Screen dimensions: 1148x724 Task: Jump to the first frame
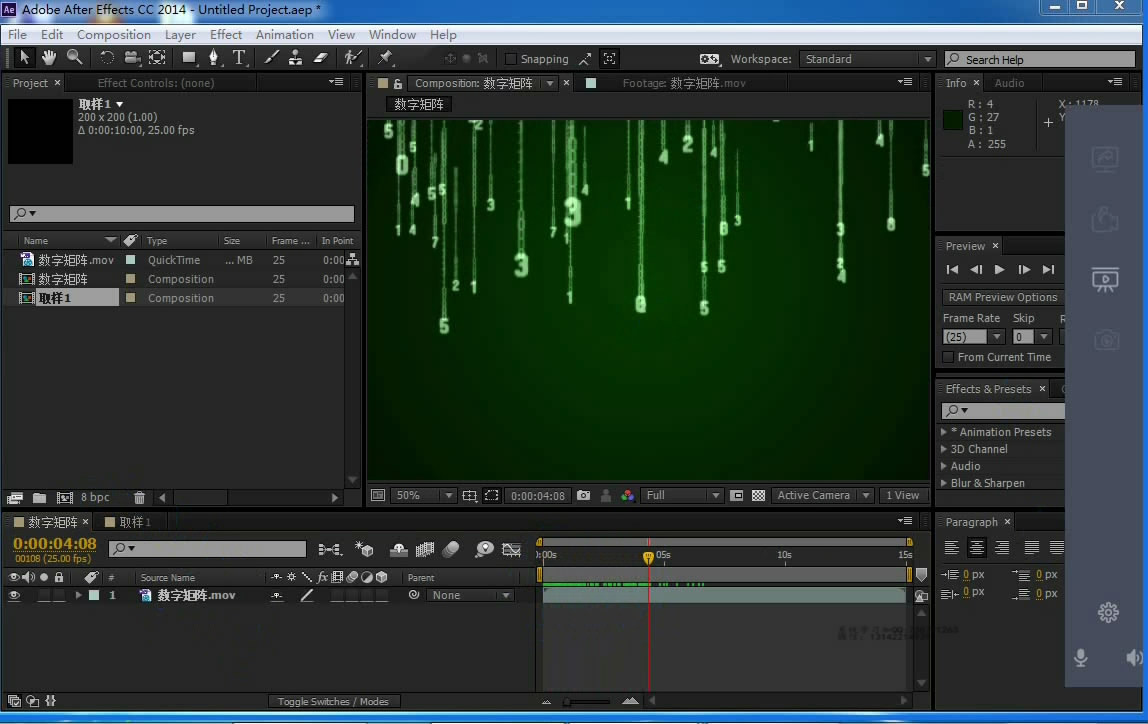(x=952, y=269)
